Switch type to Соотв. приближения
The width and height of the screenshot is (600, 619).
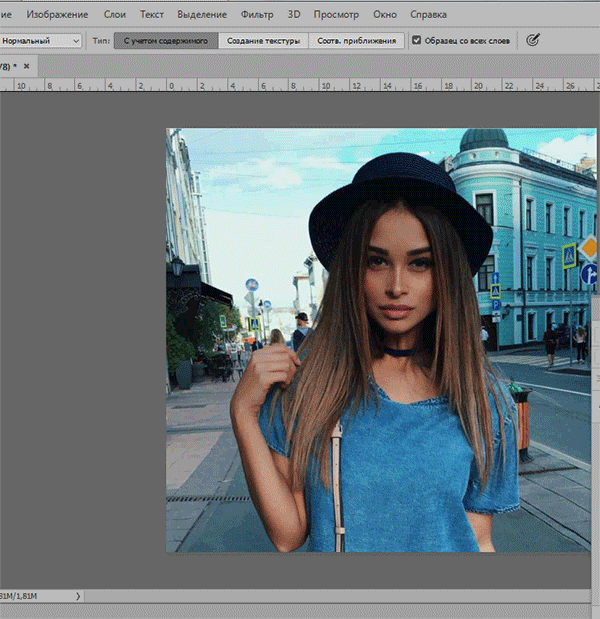coord(355,41)
